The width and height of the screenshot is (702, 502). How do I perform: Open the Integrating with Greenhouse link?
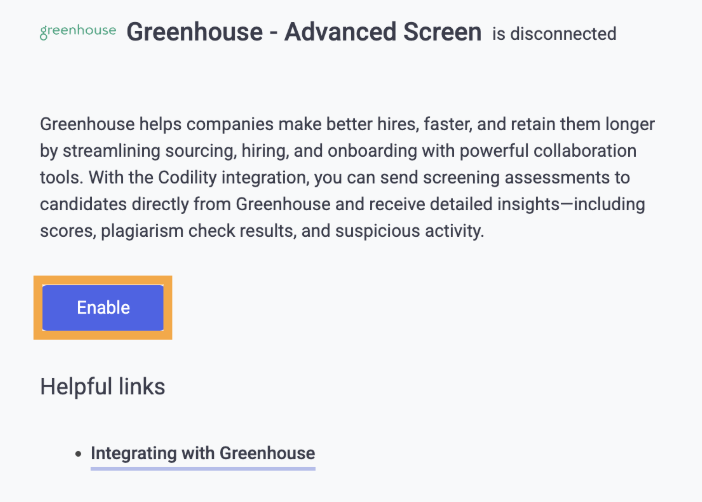coord(203,453)
